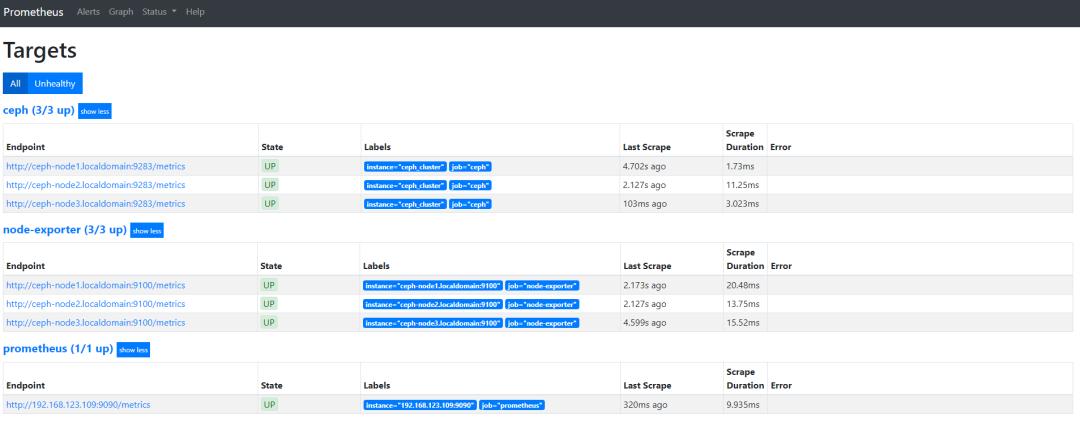Screen dimensions: 1080x431
Task: Click scrape duration 9.935ms
Action: 742,405
